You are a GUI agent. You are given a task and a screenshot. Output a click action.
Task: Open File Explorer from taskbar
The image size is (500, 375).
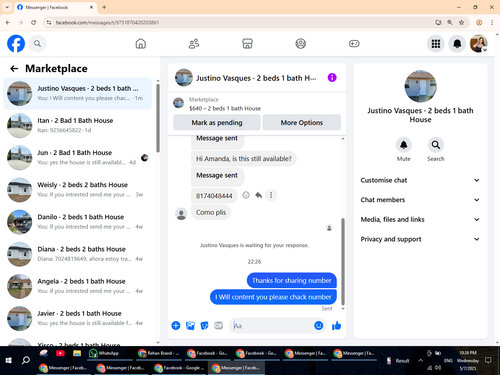pyautogui.click(x=77, y=353)
